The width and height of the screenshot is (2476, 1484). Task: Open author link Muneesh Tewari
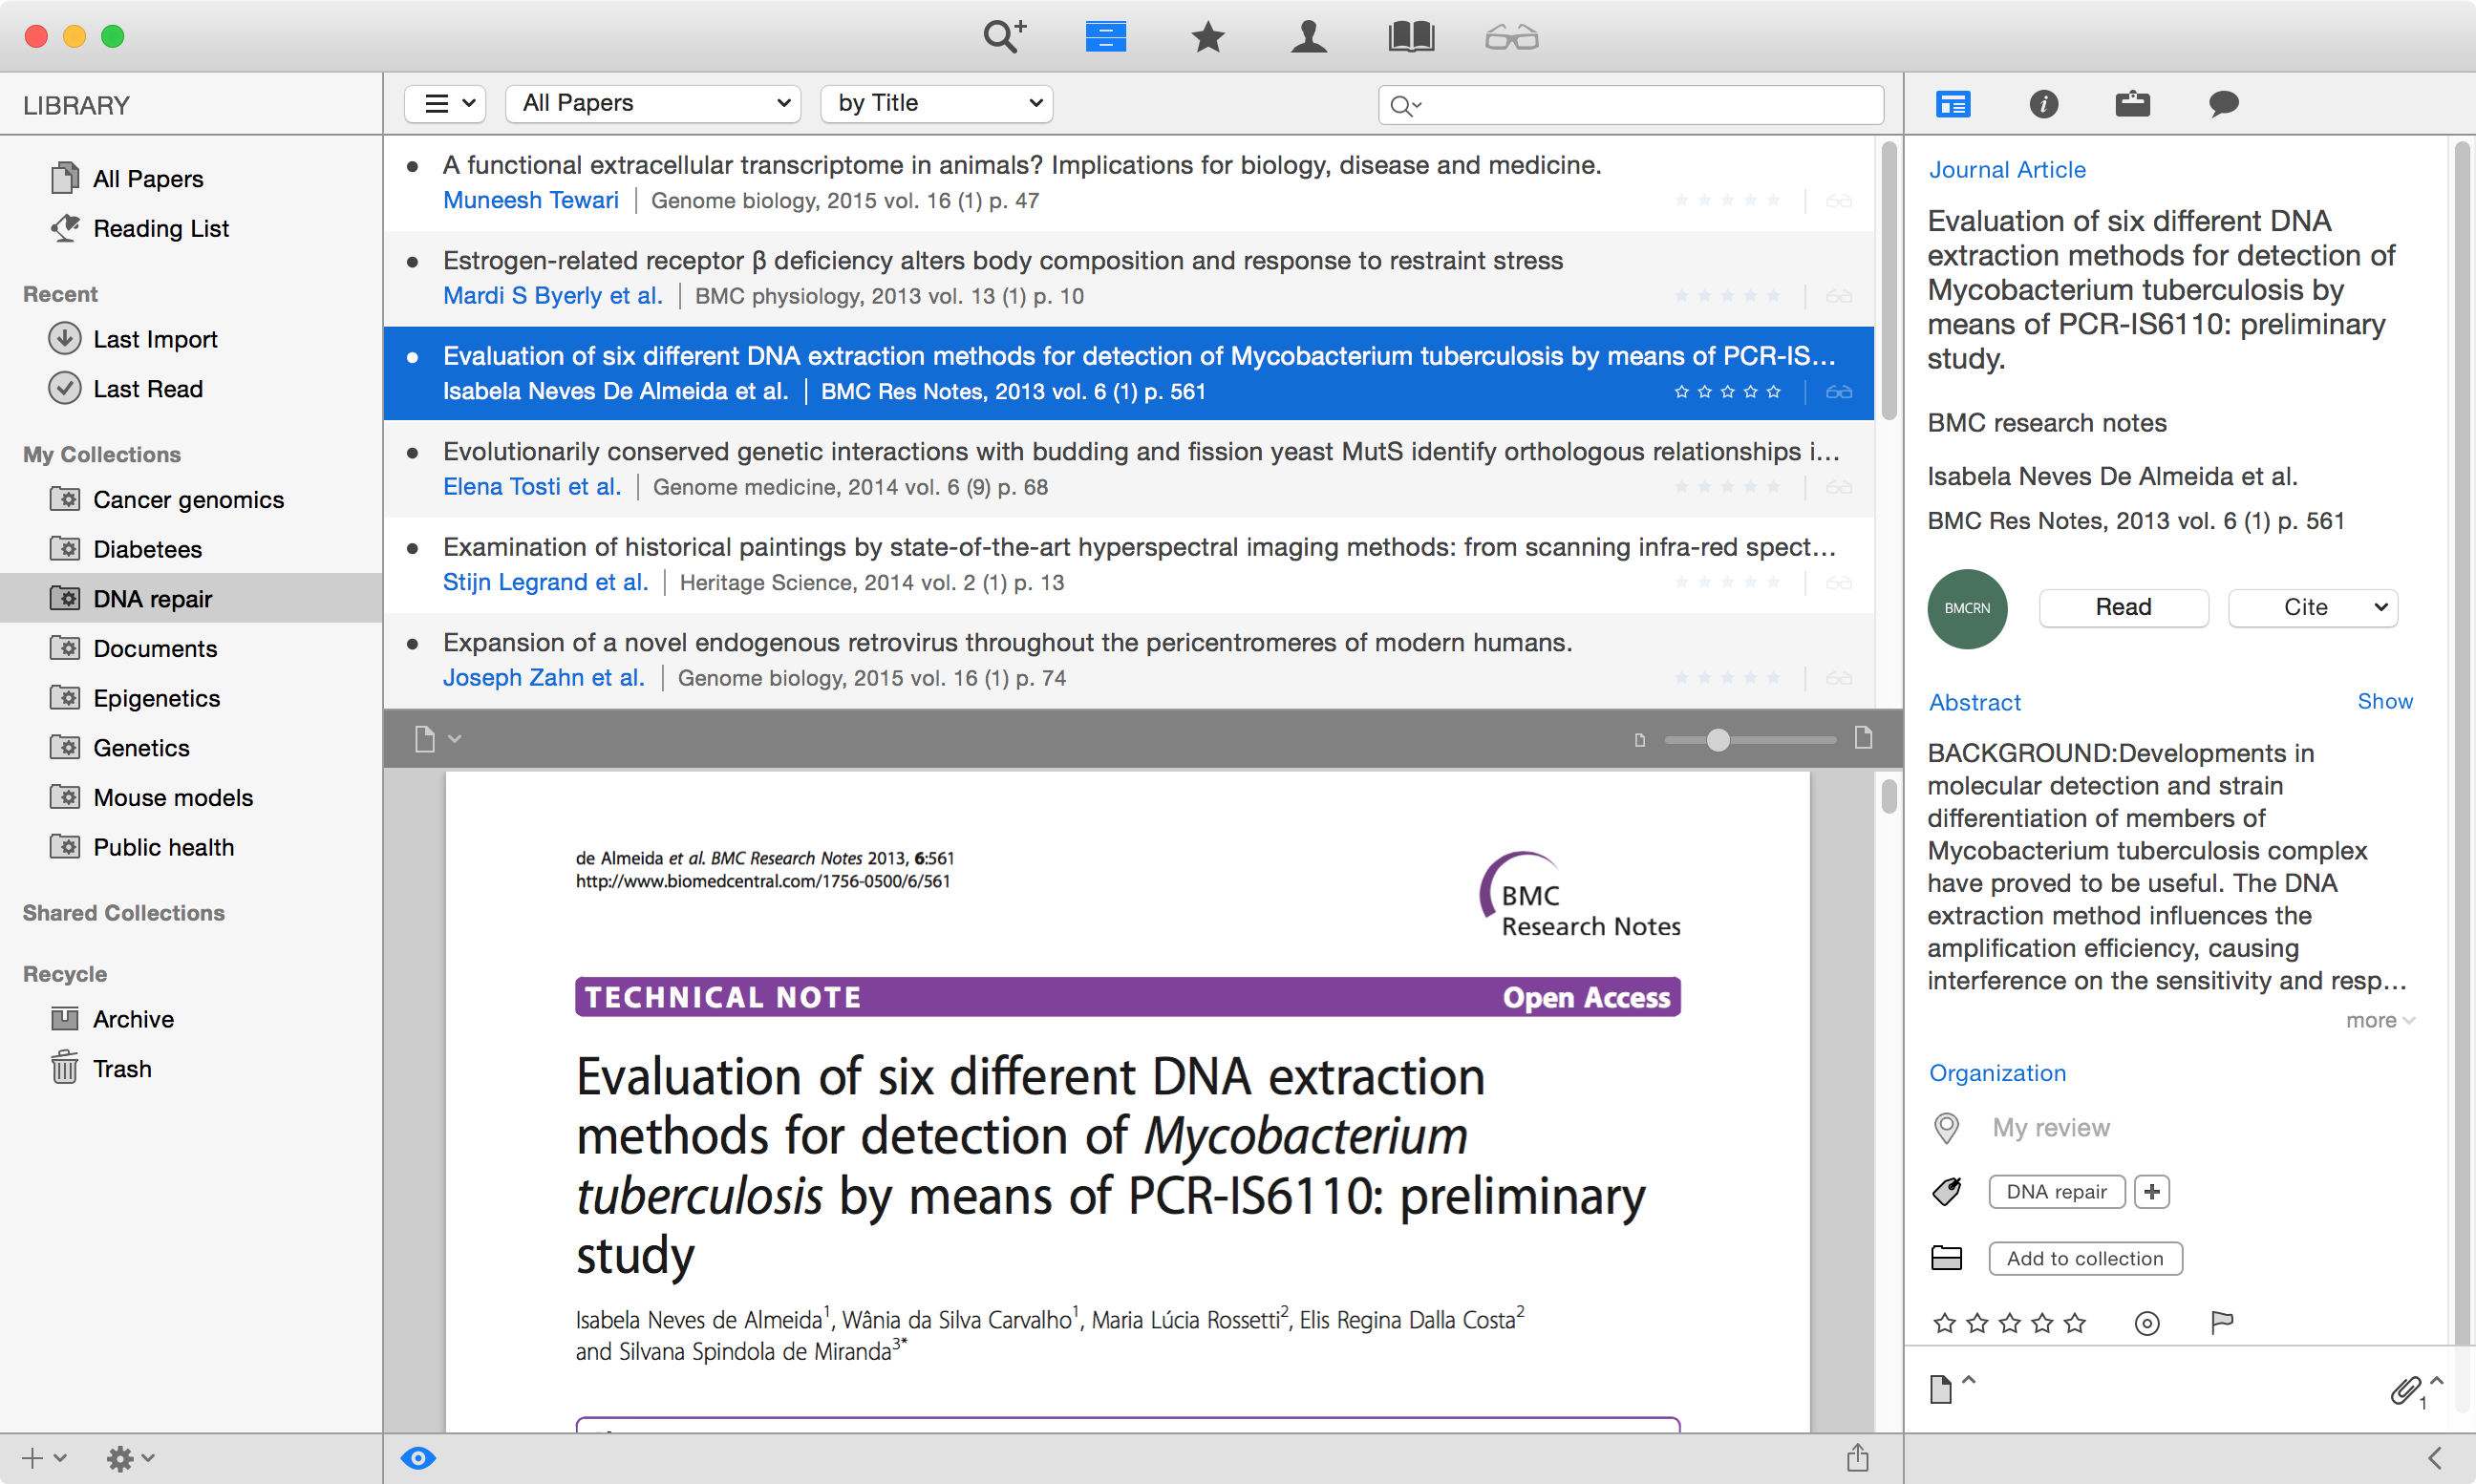[531, 200]
